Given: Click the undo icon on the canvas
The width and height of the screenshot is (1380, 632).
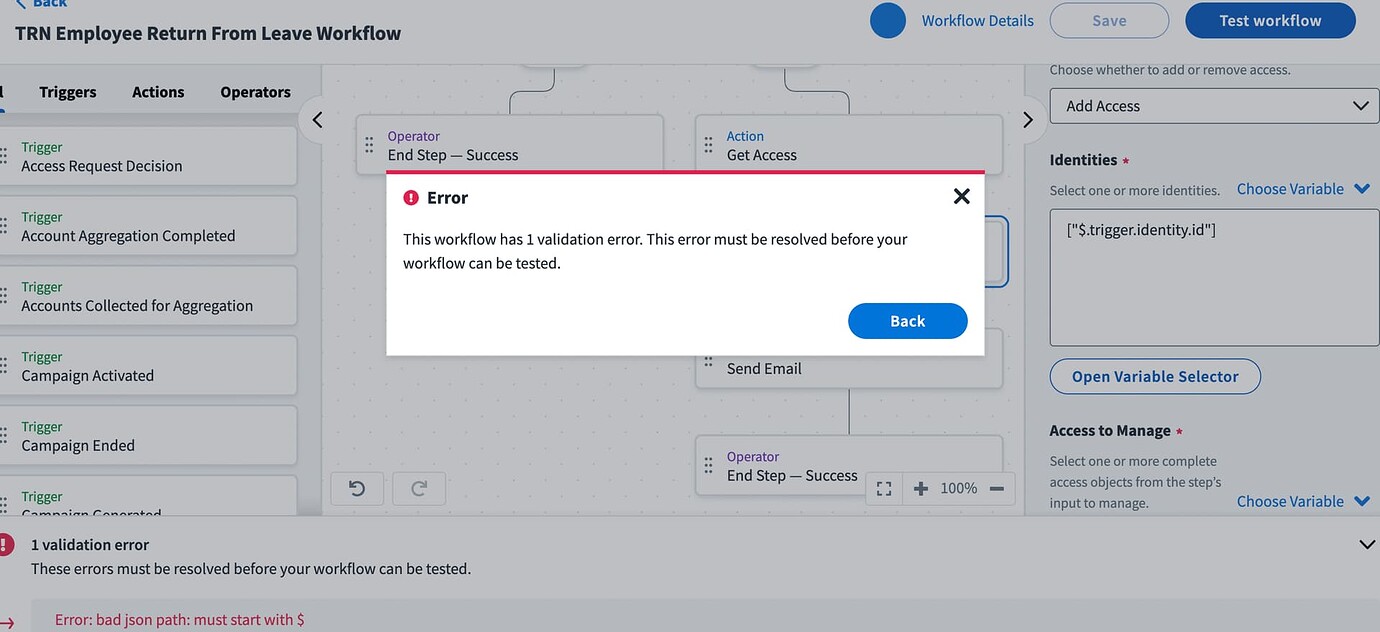Looking at the screenshot, I should [x=357, y=488].
